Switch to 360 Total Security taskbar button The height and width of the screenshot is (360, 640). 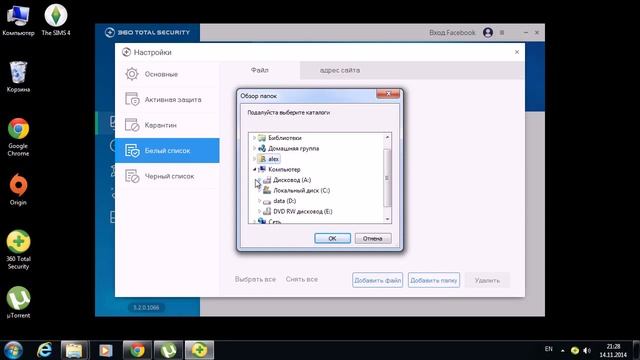click(x=199, y=350)
